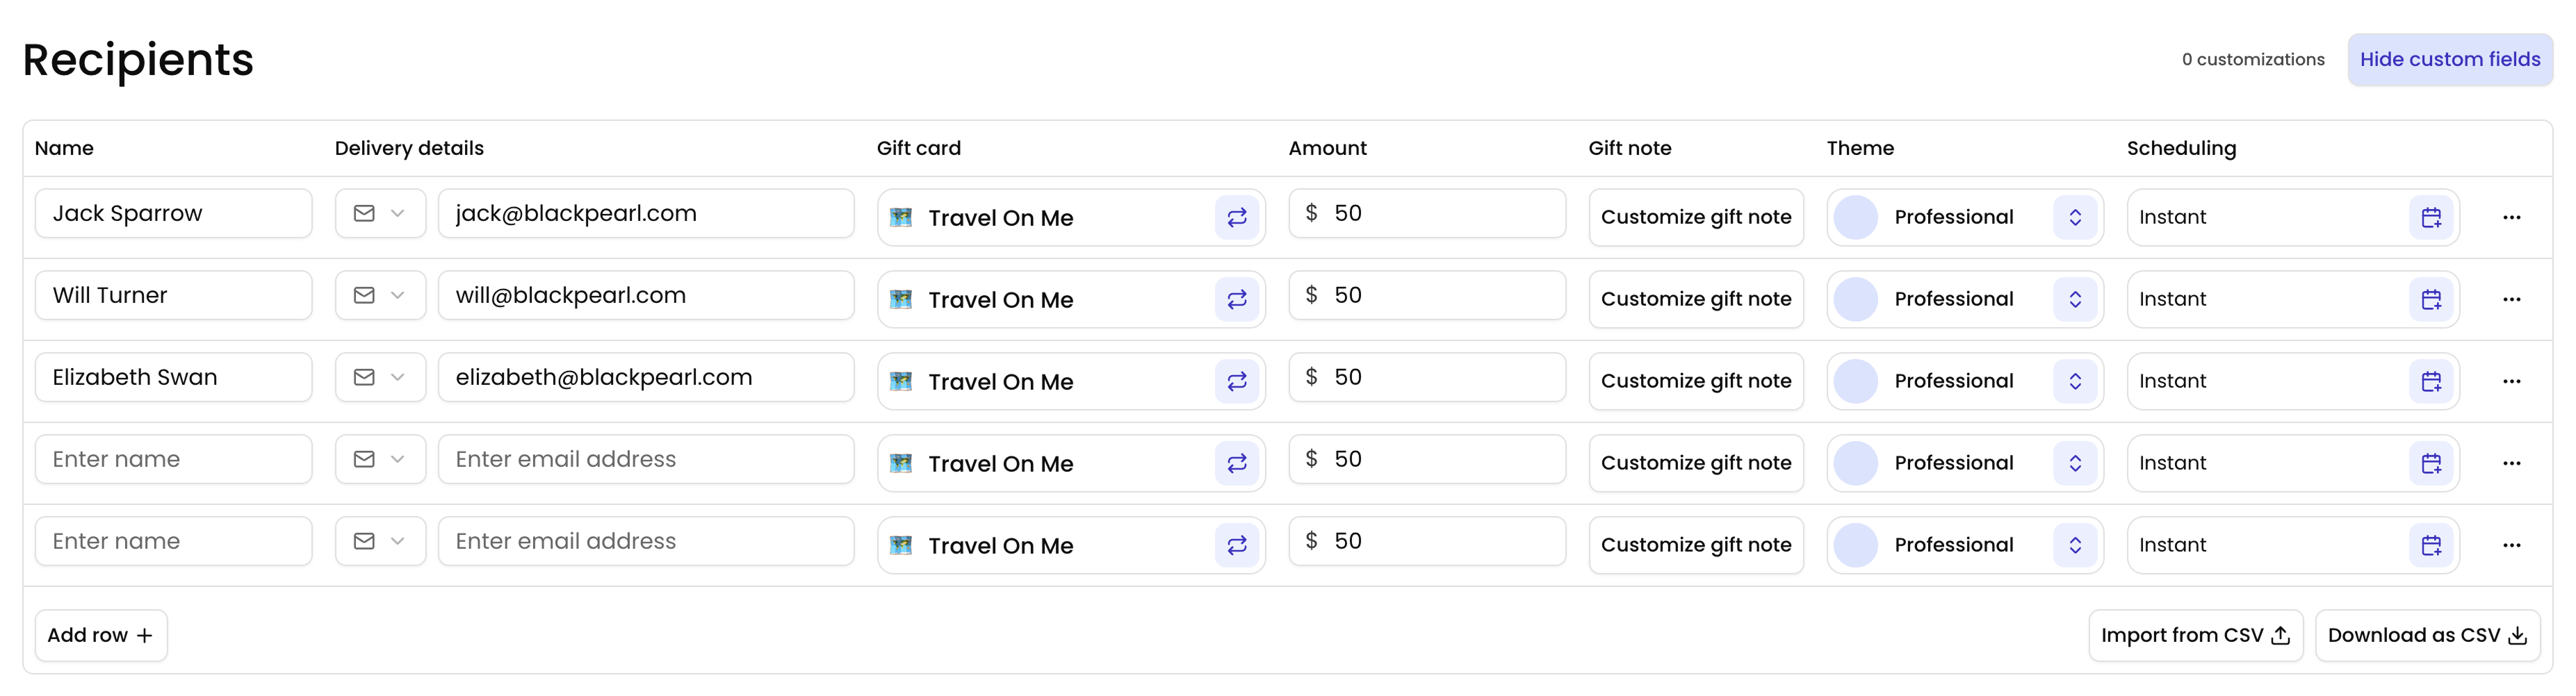Click Add row to insert a recipient

click(100, 635)
